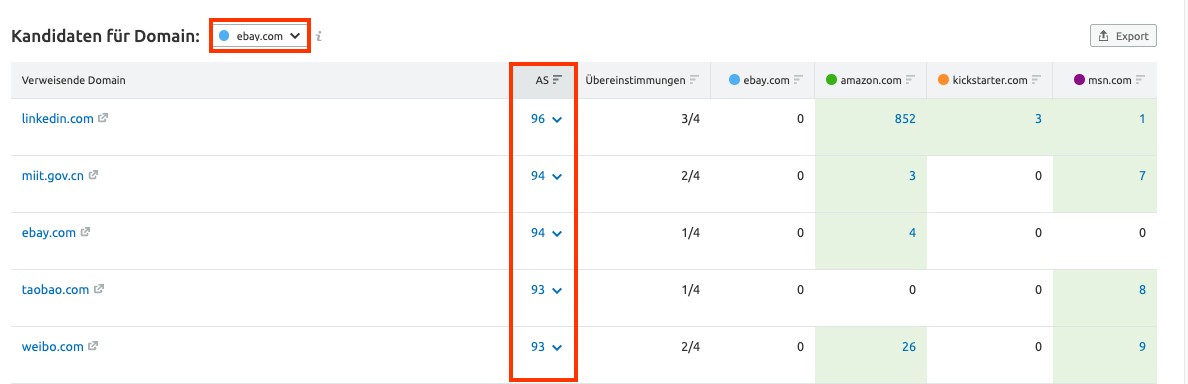Click msn.com column header label
The height and width of the screenshot is (384, 1188).
[1111, 80]
